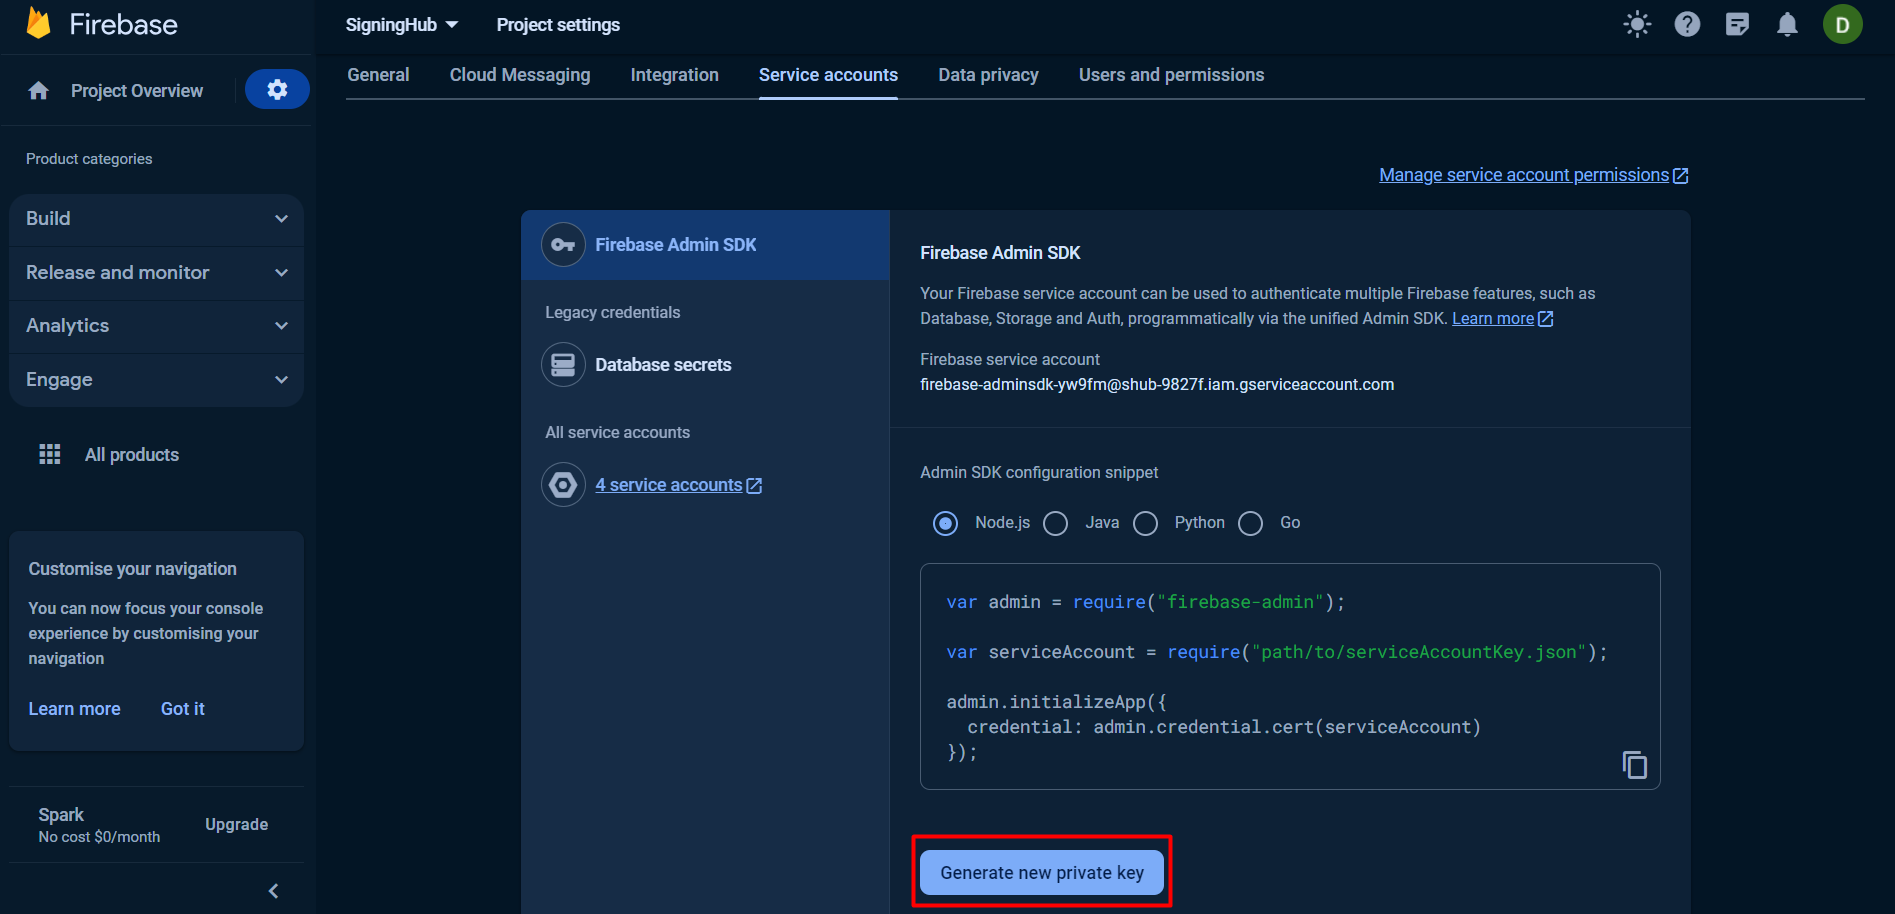Switch to the Data privacy tab
This screenshot has width=1895, height=914.
pos(988,75)
